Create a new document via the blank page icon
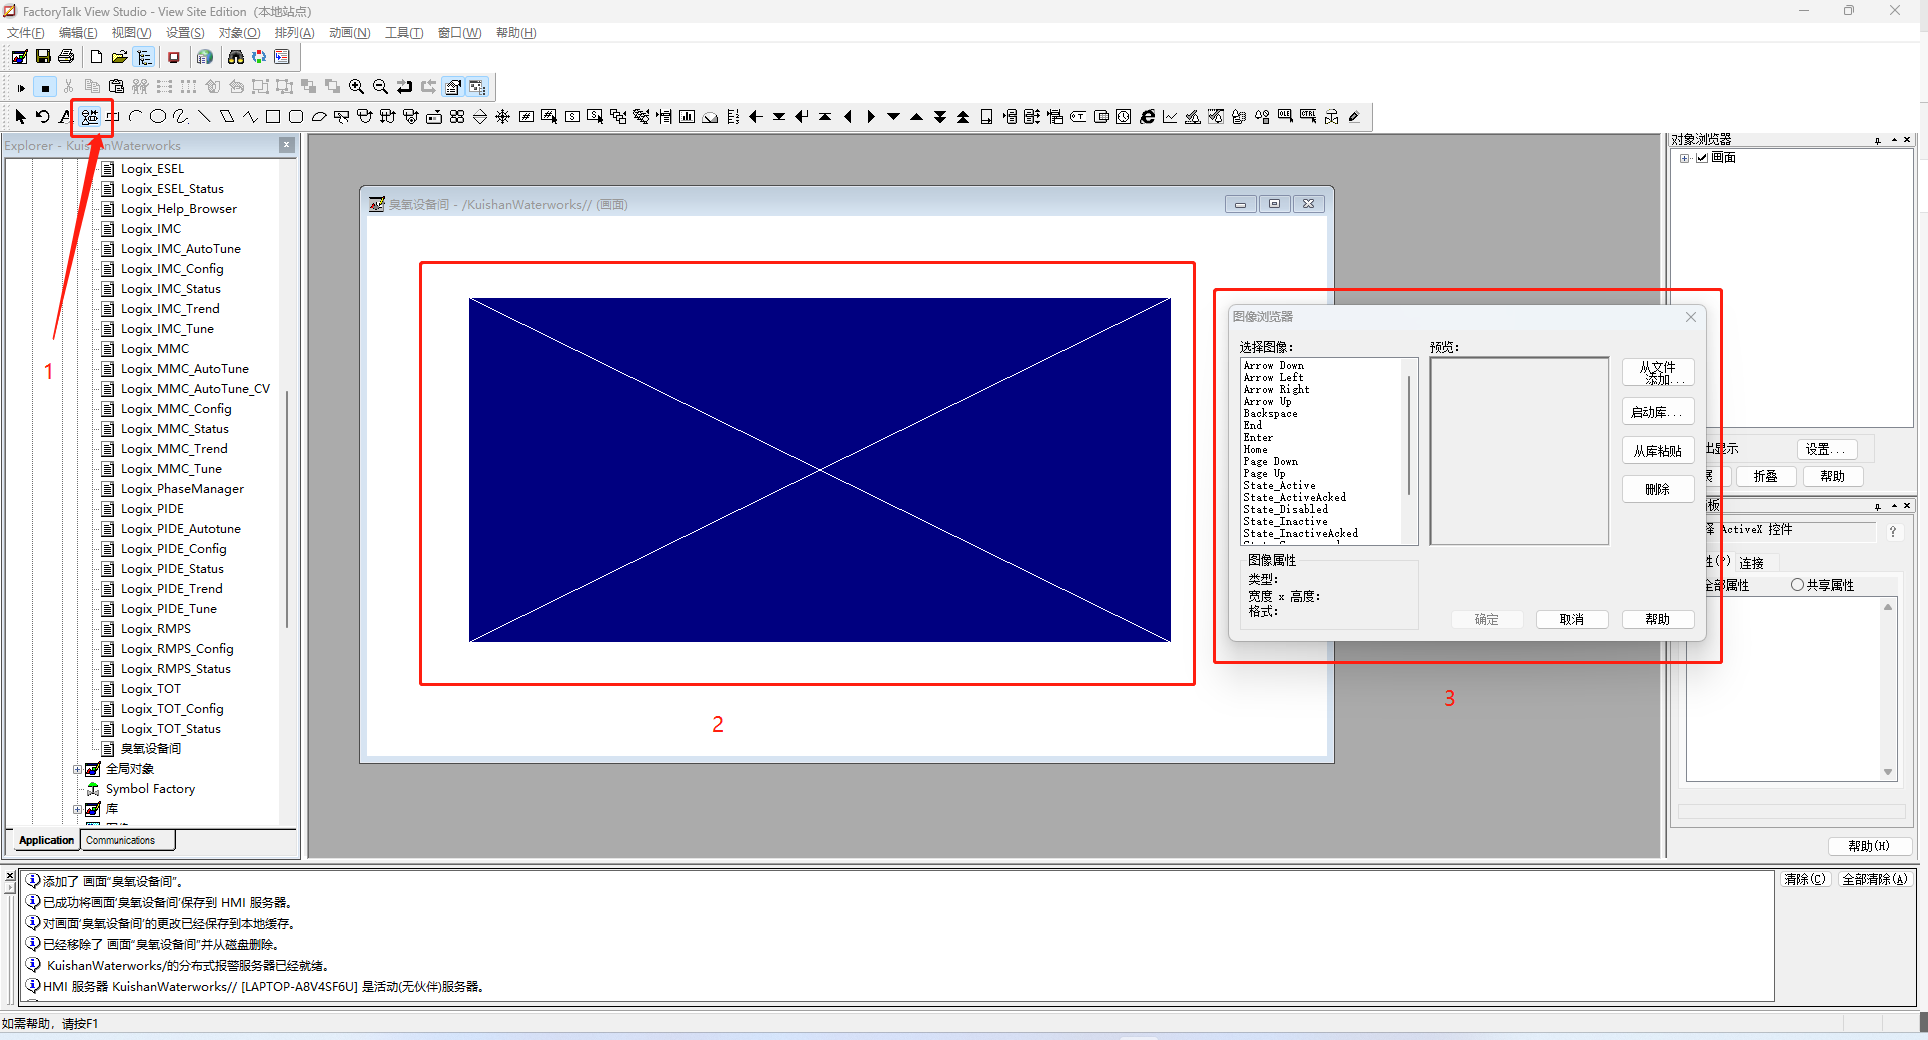Image resolution: width=1928 pixels, height=1040 pixels. click(96, 57)
